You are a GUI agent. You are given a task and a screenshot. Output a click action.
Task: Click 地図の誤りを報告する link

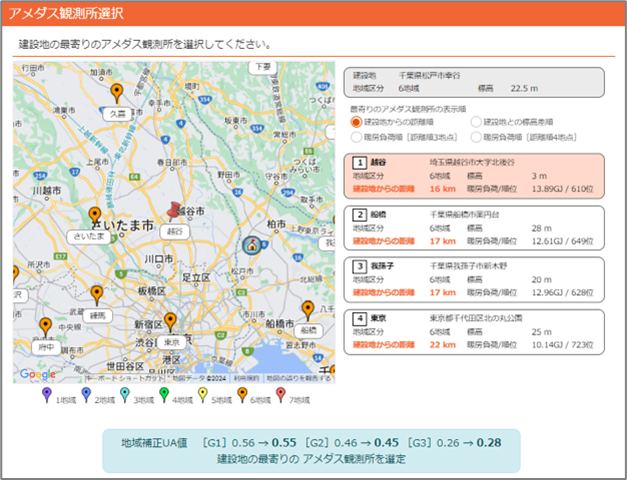point(299,378)
